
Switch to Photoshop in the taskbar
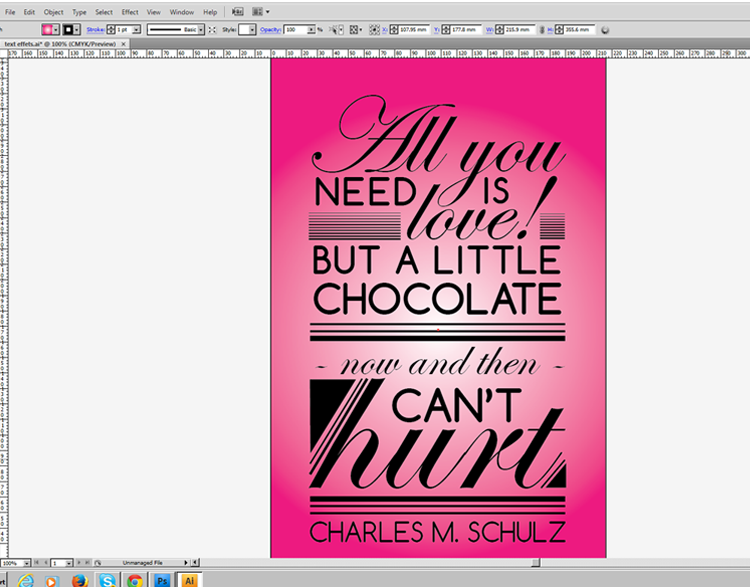tap(162, 580)
